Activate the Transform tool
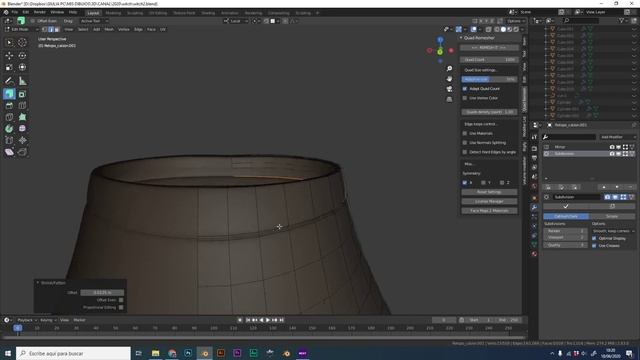This screenshot has width=640, height=360. [x=22, y=67]
